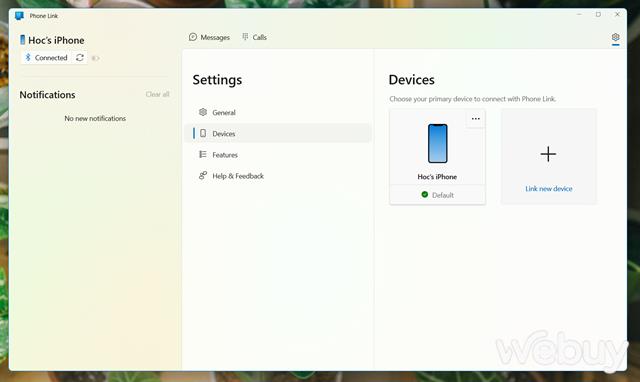The width and height of the screenshot is (640, 382).
Task: Close the Phone Link window
Action: 617,14
